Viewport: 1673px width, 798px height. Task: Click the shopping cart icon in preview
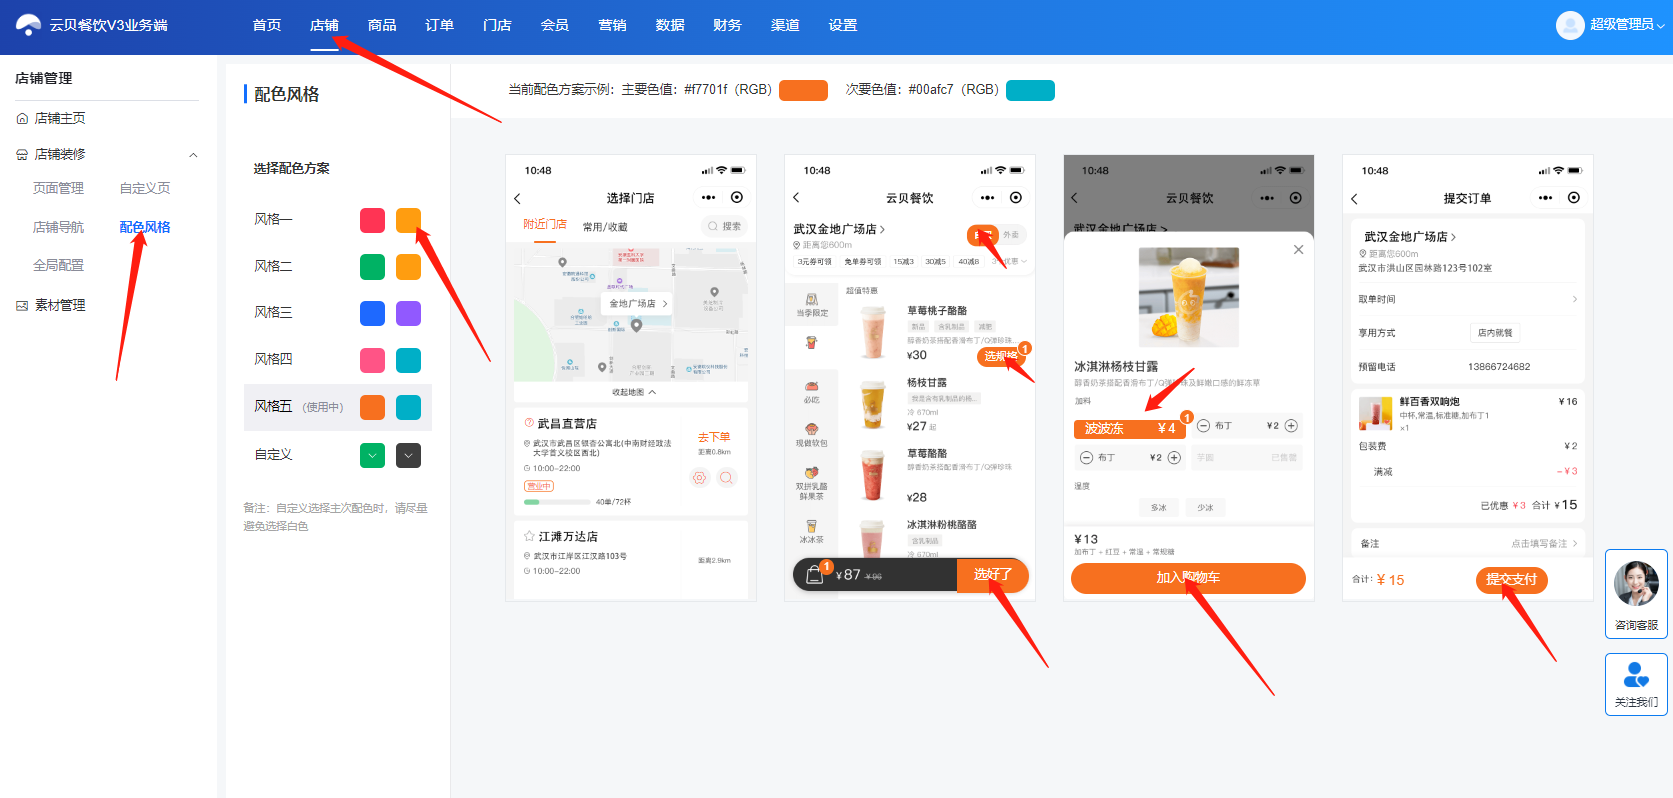(x=815, y=574)
